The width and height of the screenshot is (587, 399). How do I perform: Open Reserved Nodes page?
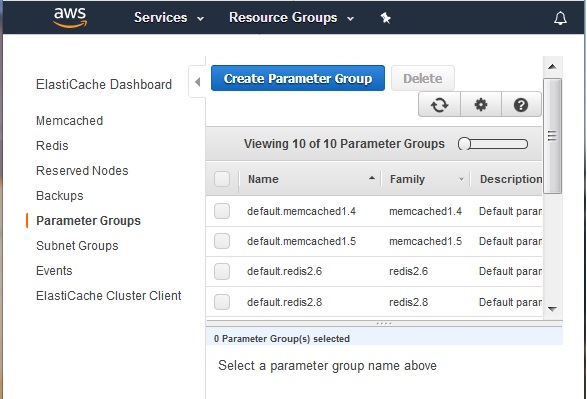click(82, 171)
